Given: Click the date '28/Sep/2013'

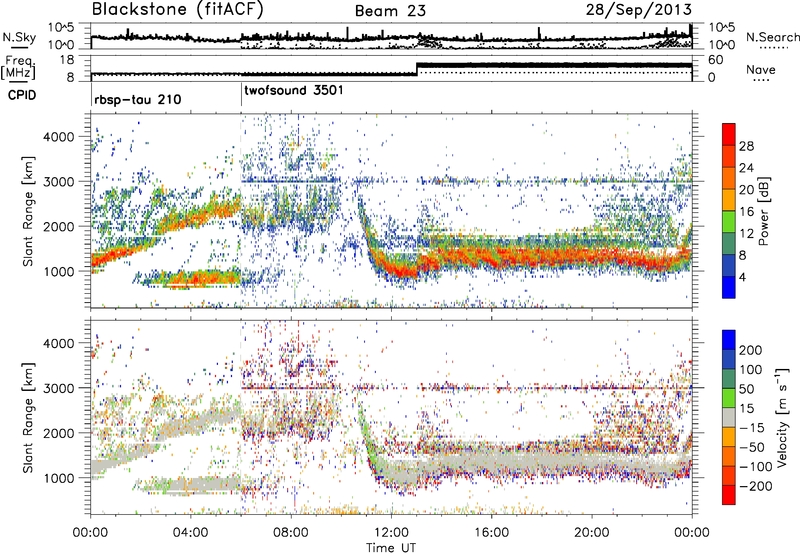Looking at the screenshot, I should (x=639, y=10).
